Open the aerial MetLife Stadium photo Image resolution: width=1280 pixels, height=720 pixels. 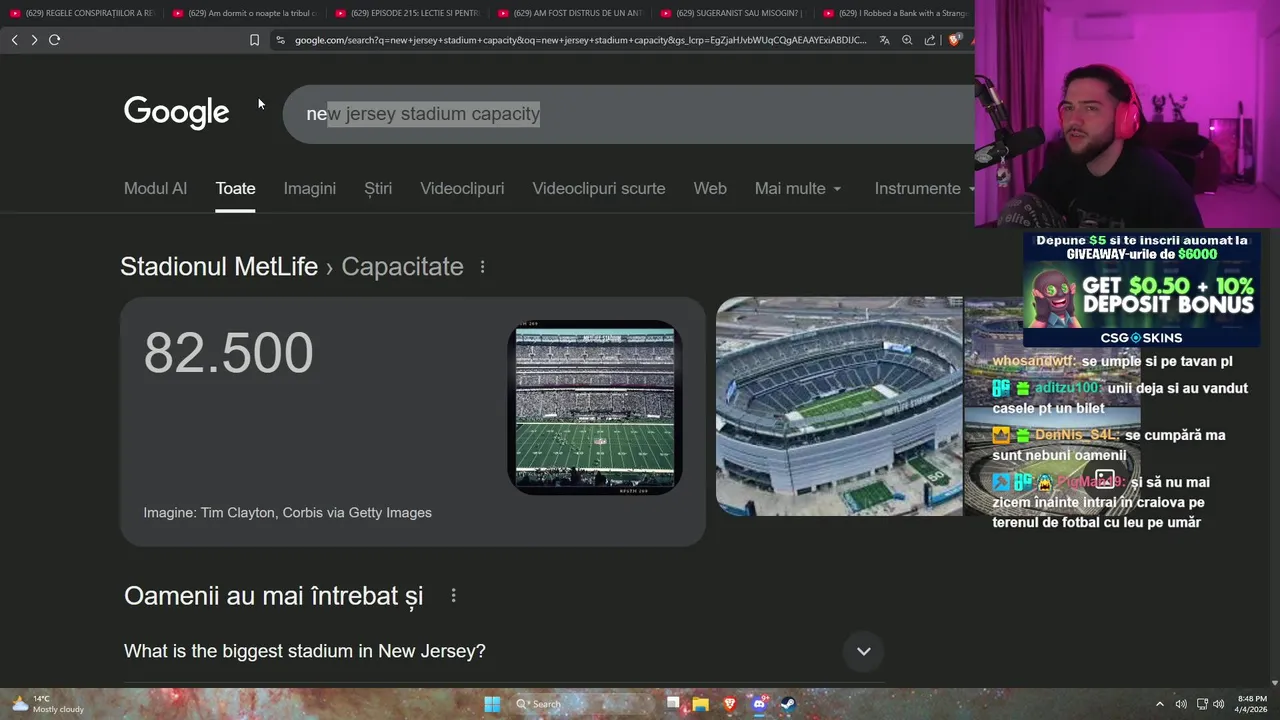839,406
